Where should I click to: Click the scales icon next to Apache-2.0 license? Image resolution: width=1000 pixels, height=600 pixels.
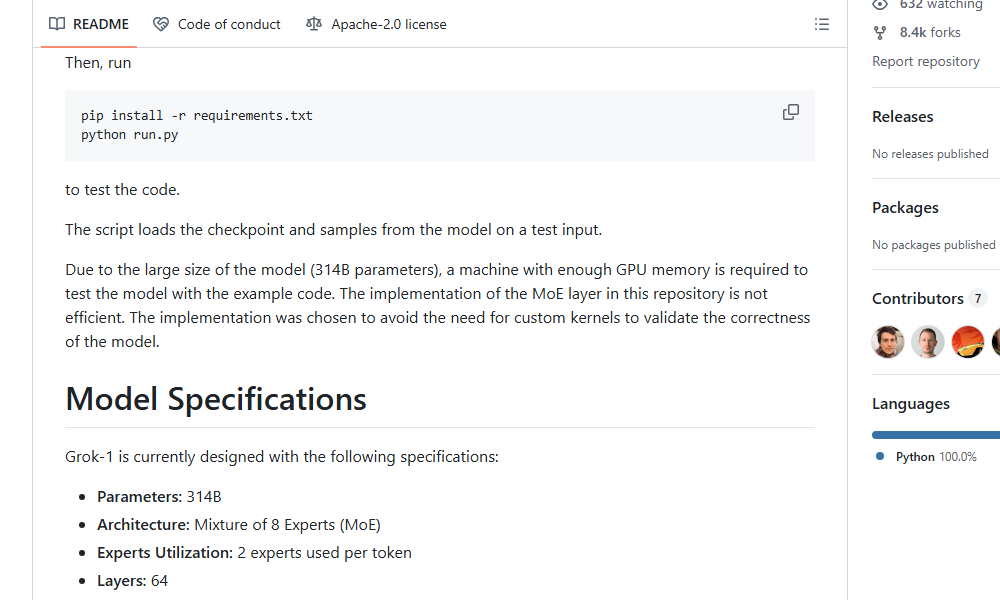tap(313, 24)
